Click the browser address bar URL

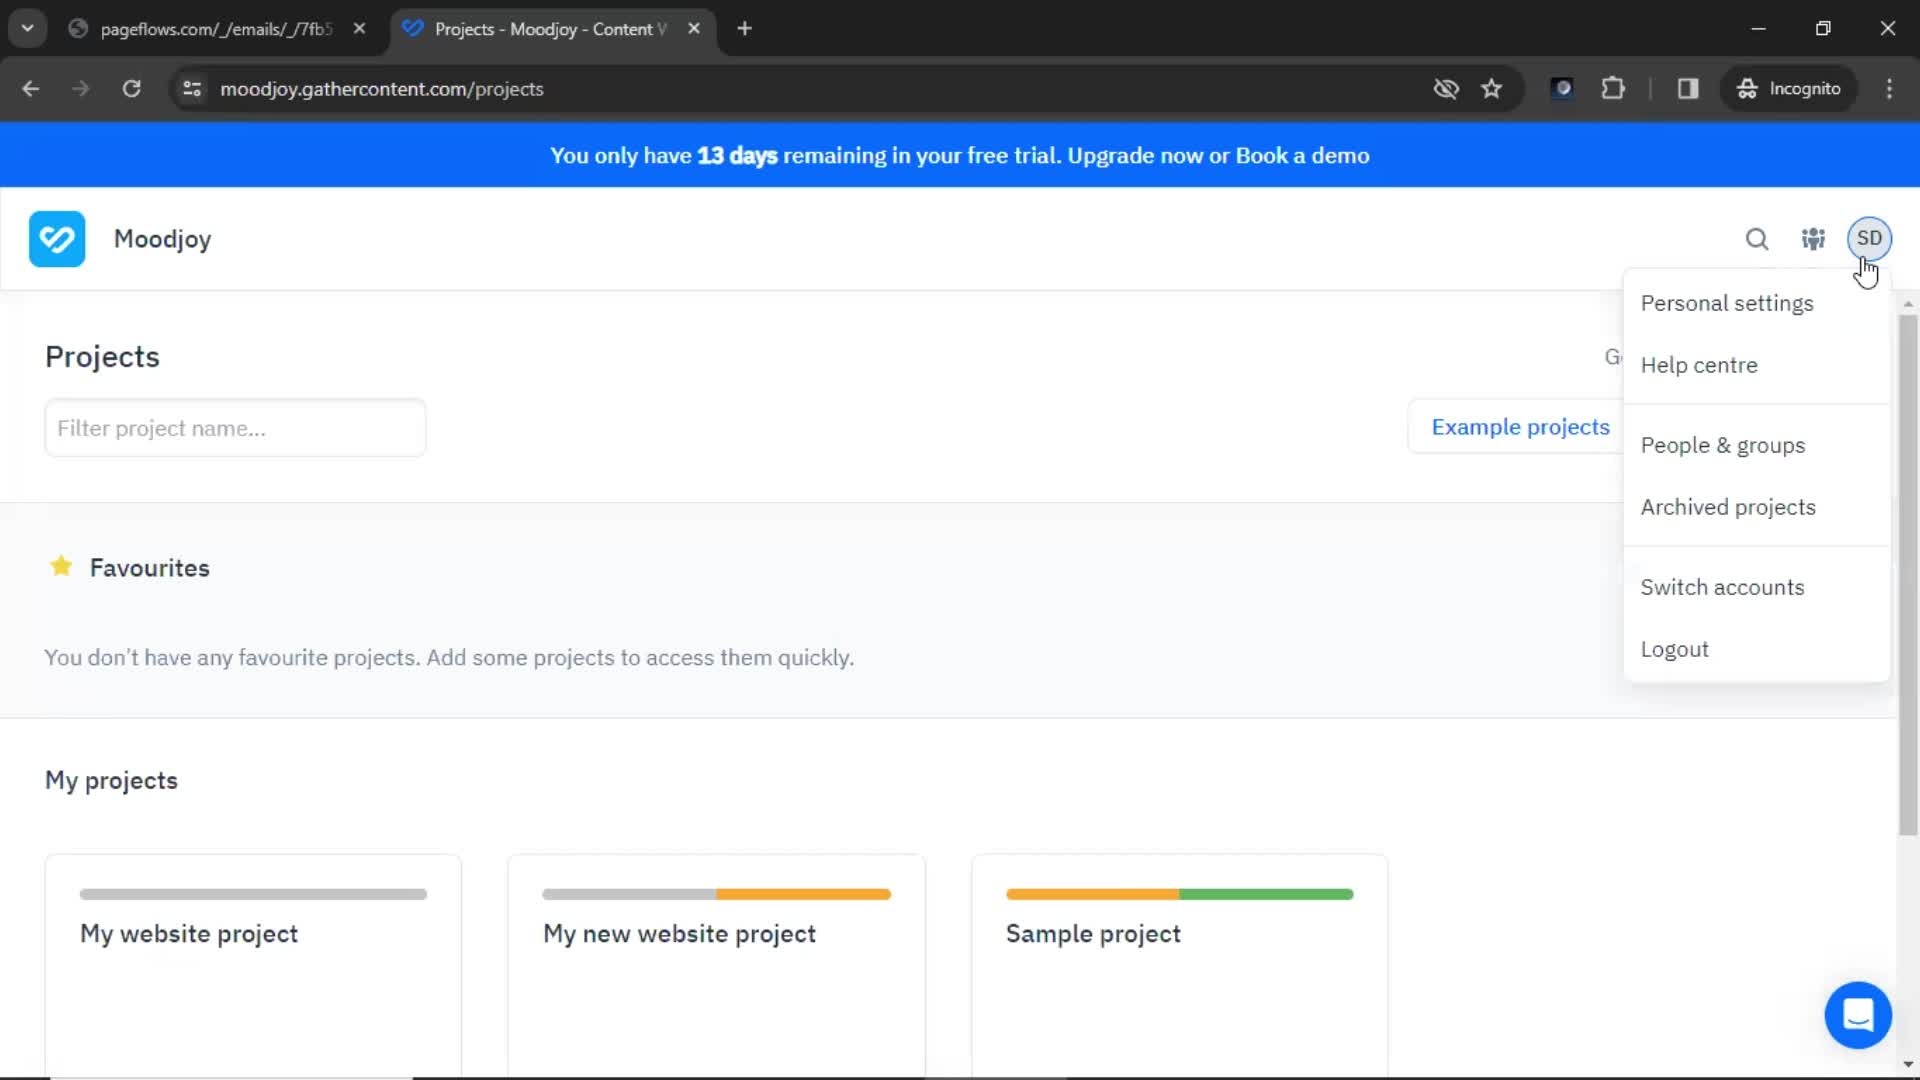[x=382, y=89]
